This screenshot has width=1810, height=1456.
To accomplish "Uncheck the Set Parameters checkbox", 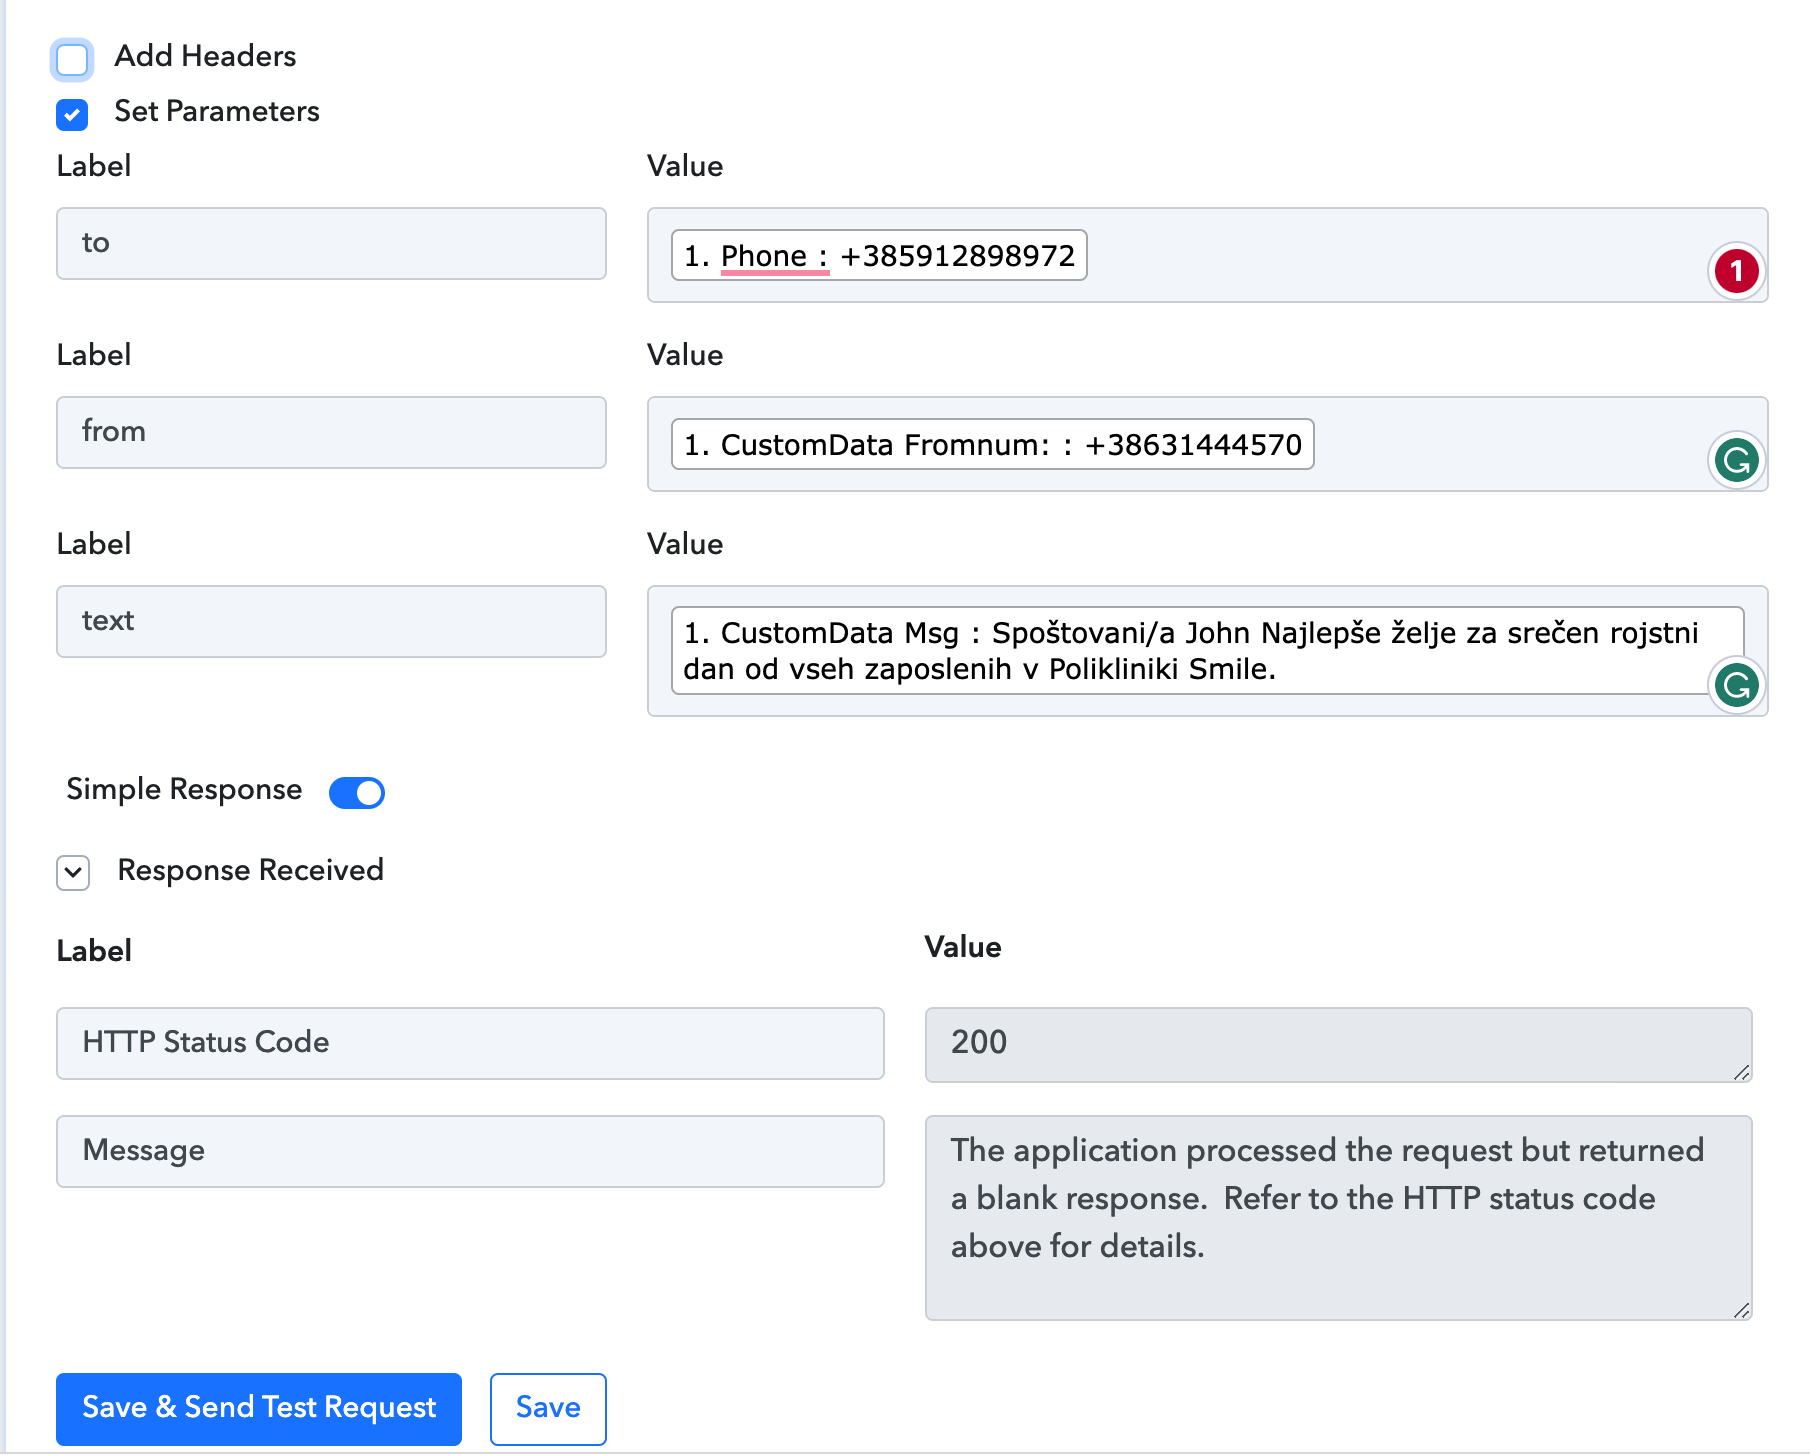I will 72,114.
